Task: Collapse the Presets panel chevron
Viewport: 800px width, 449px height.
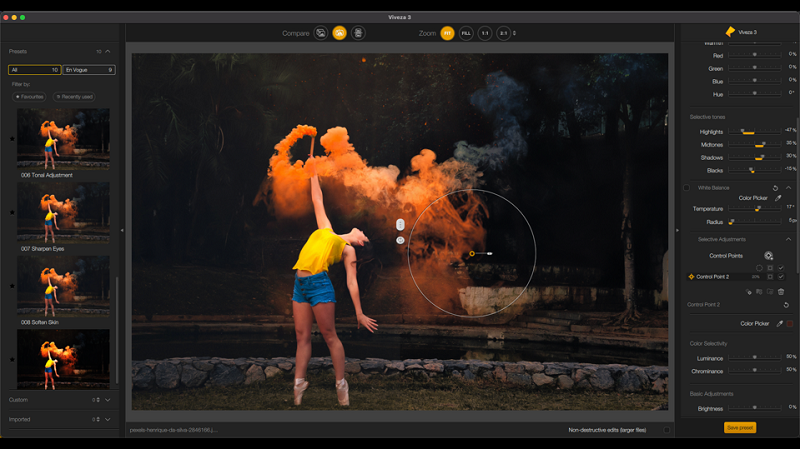Action: pyautogui.click(x=108, y=51)
